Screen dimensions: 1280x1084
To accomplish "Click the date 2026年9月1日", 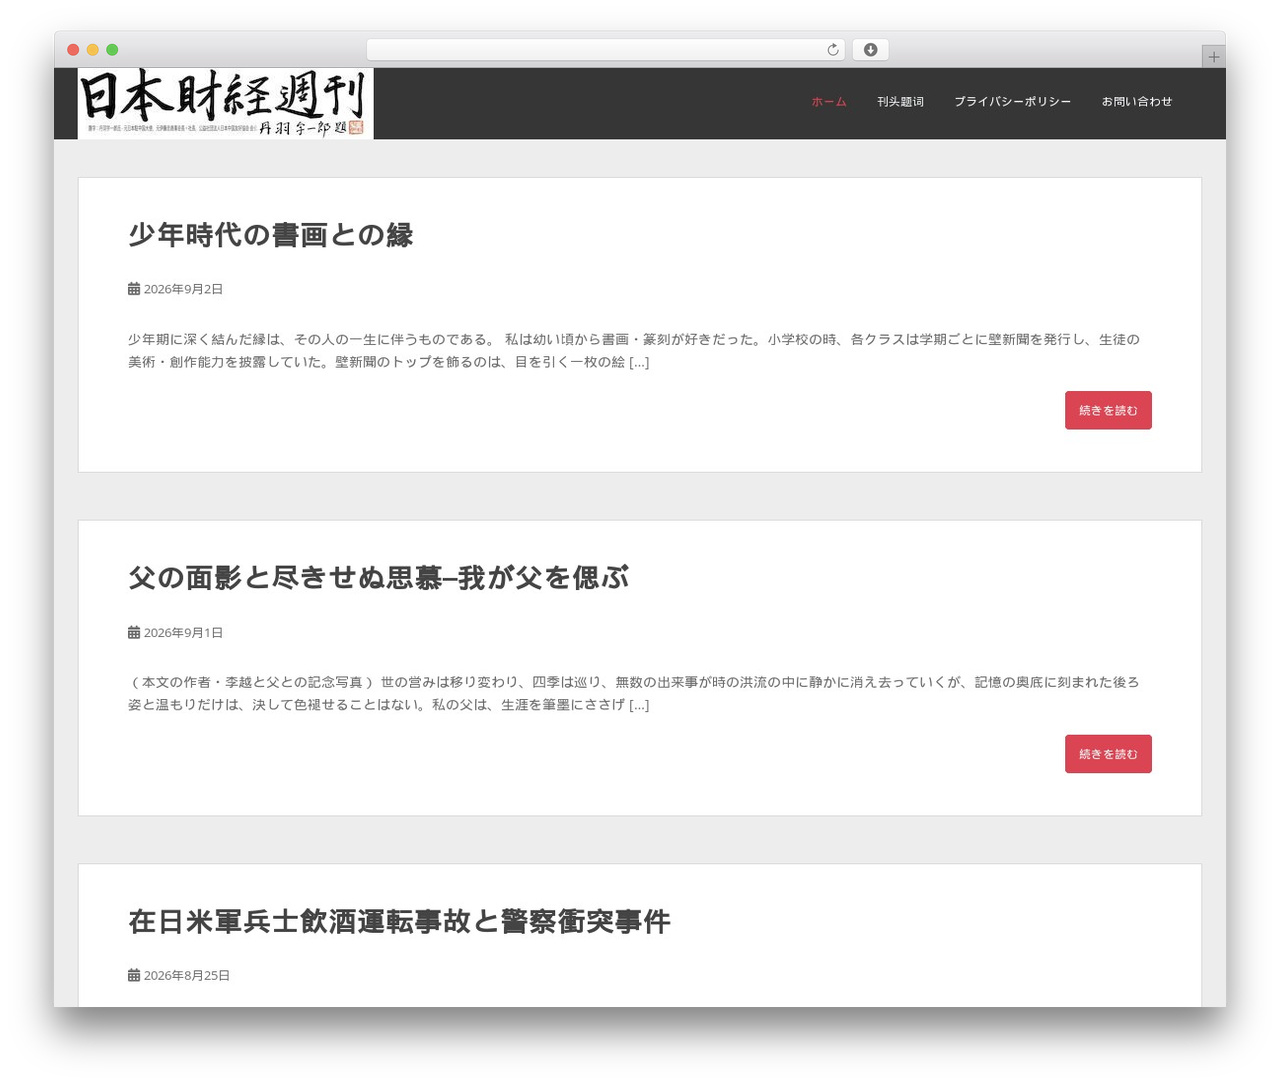I will tap(183, 632).
